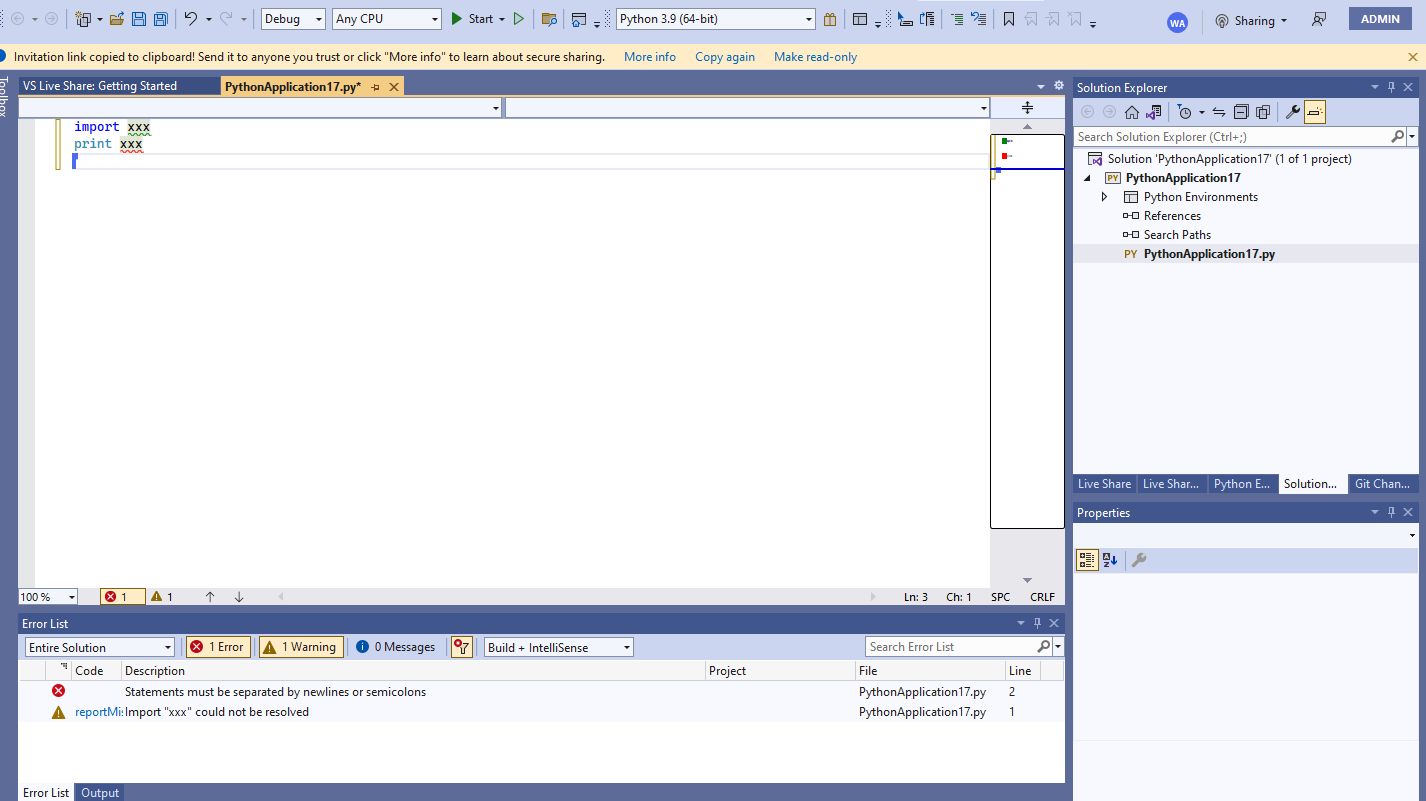Expand the Python Environments node

[x=1104, y=197]
